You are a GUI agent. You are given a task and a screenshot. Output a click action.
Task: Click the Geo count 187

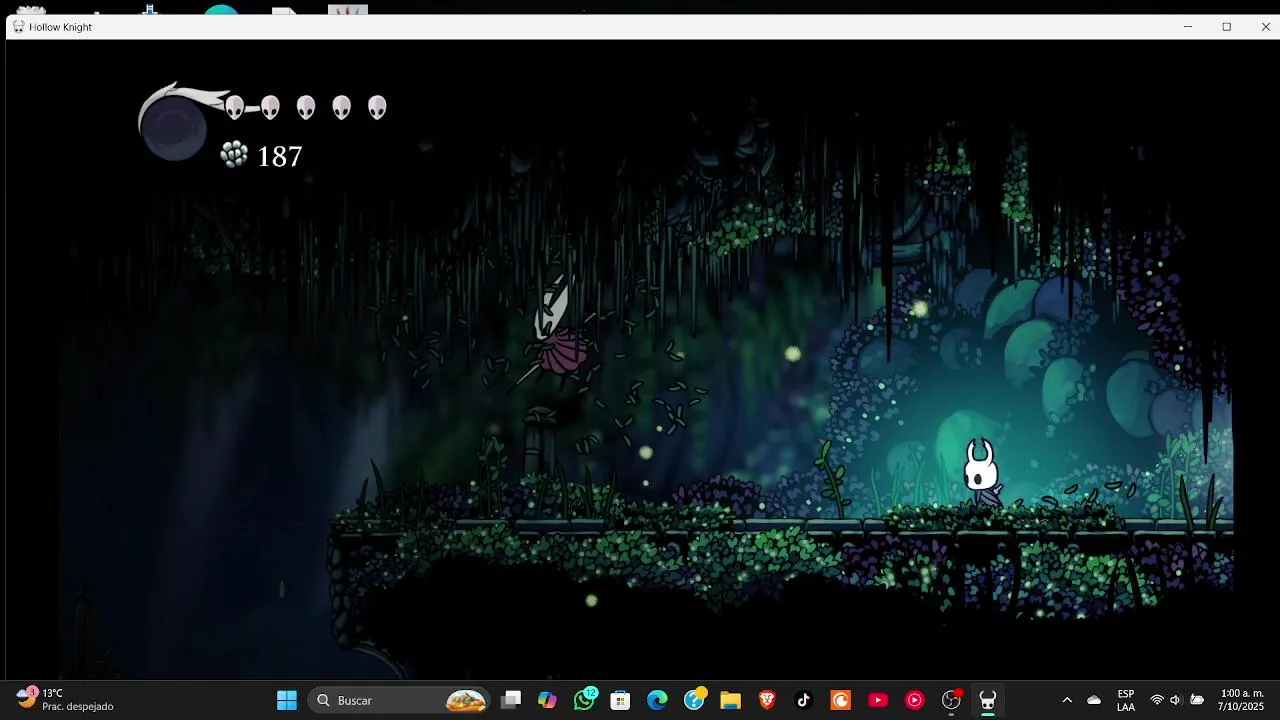pos(280,156)
